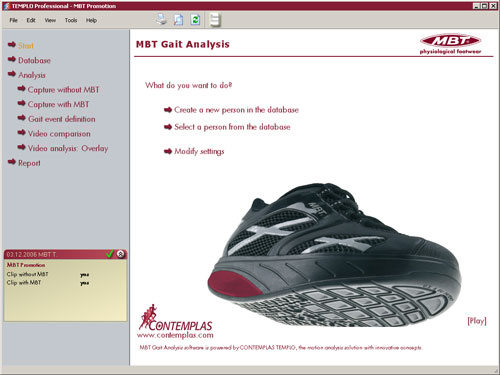Click the TEMPLO application icon in title bar
The height and width of the screenshot is (375, 500).
(x=6, y=6)
